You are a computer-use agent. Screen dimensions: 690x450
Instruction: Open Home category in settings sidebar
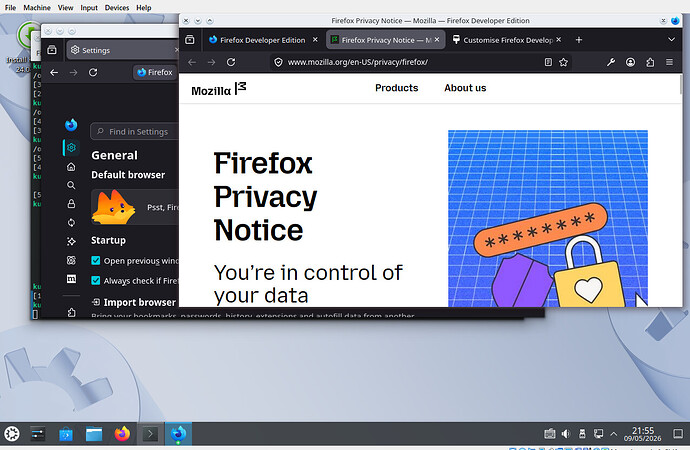(x=71, y=167)
